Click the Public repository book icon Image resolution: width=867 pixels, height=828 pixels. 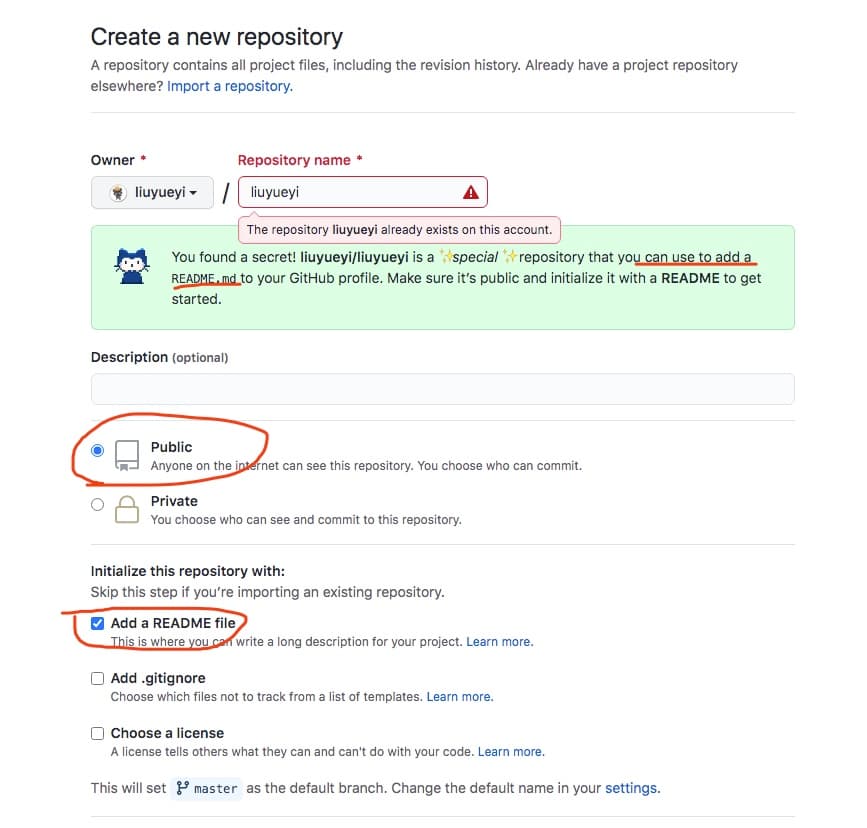pos(127,455)
